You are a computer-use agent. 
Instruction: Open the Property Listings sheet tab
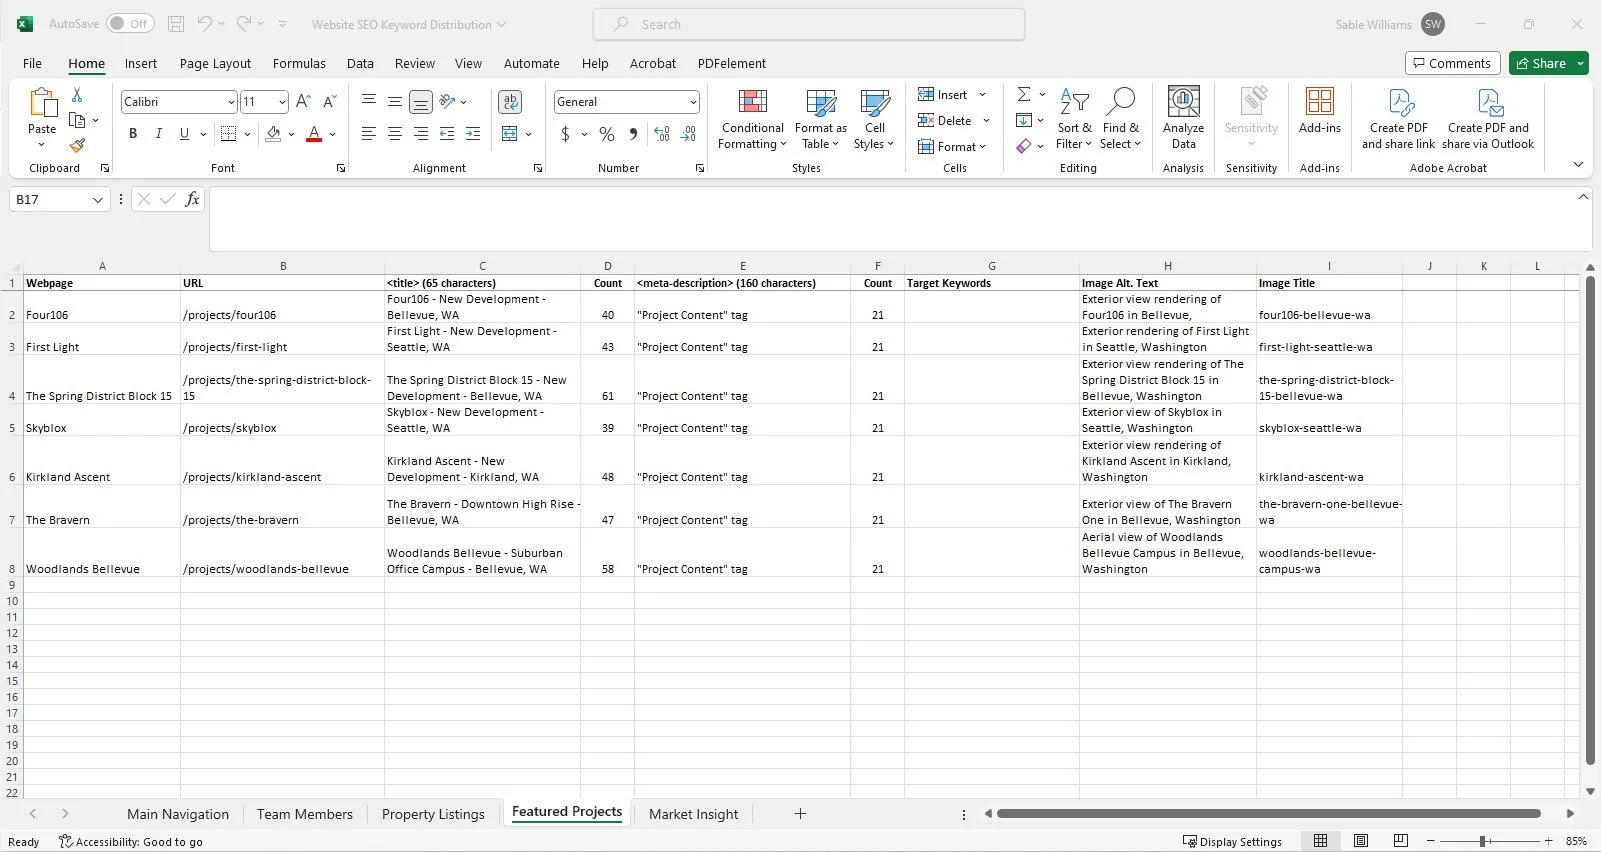click(x=433, y=814)
